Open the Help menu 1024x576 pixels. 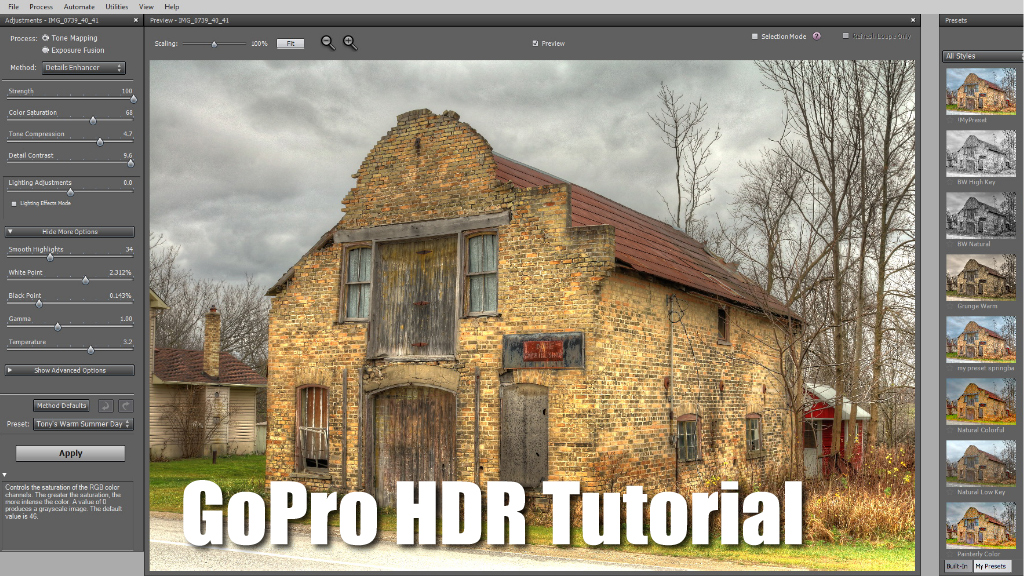tap(172, 7)
